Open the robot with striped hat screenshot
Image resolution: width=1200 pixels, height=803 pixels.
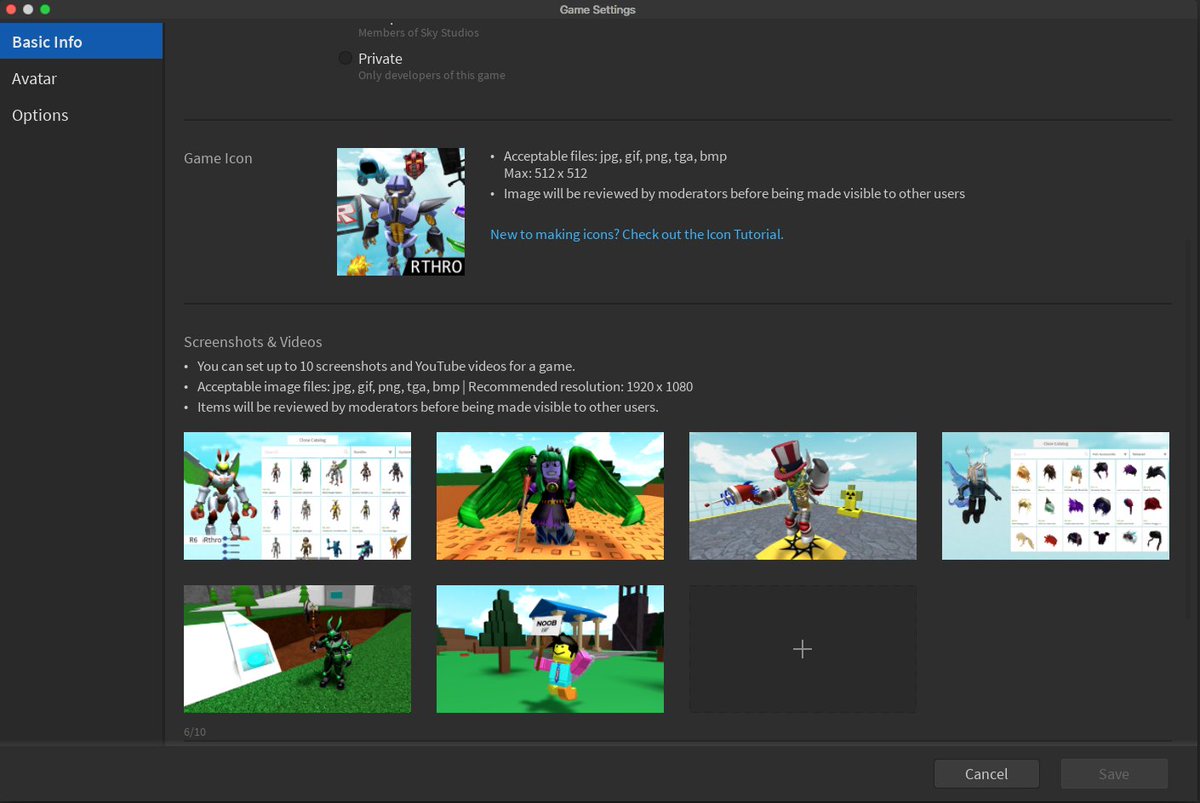(802, 496)
